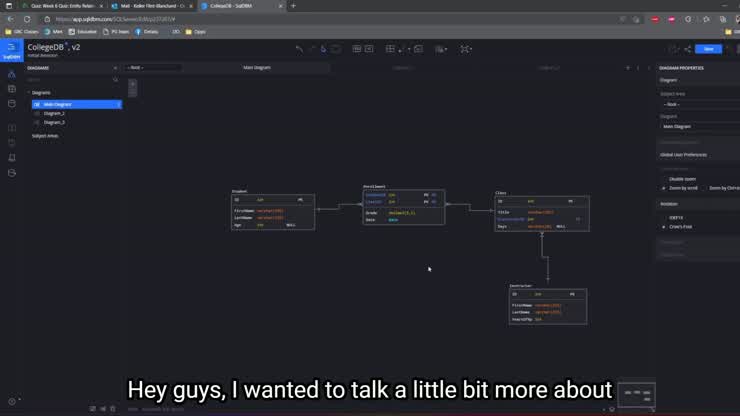Open the Diagram dropdown showing Main Diagram
The height and width of the screenshot is (416, 740).
(698, 127)
